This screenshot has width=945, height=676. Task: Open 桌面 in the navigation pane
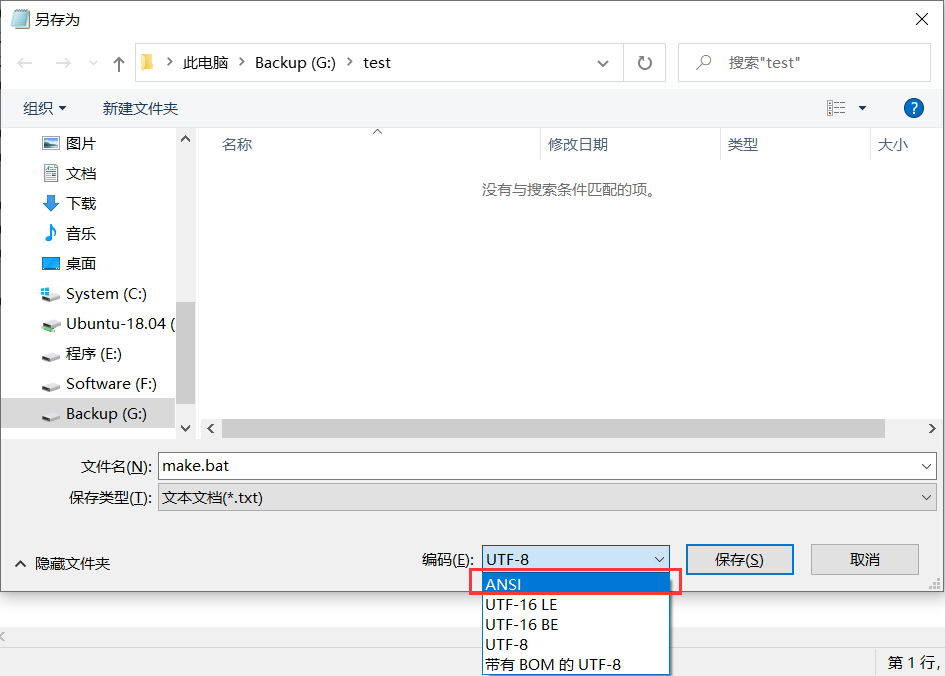click(x=69, y=263)
